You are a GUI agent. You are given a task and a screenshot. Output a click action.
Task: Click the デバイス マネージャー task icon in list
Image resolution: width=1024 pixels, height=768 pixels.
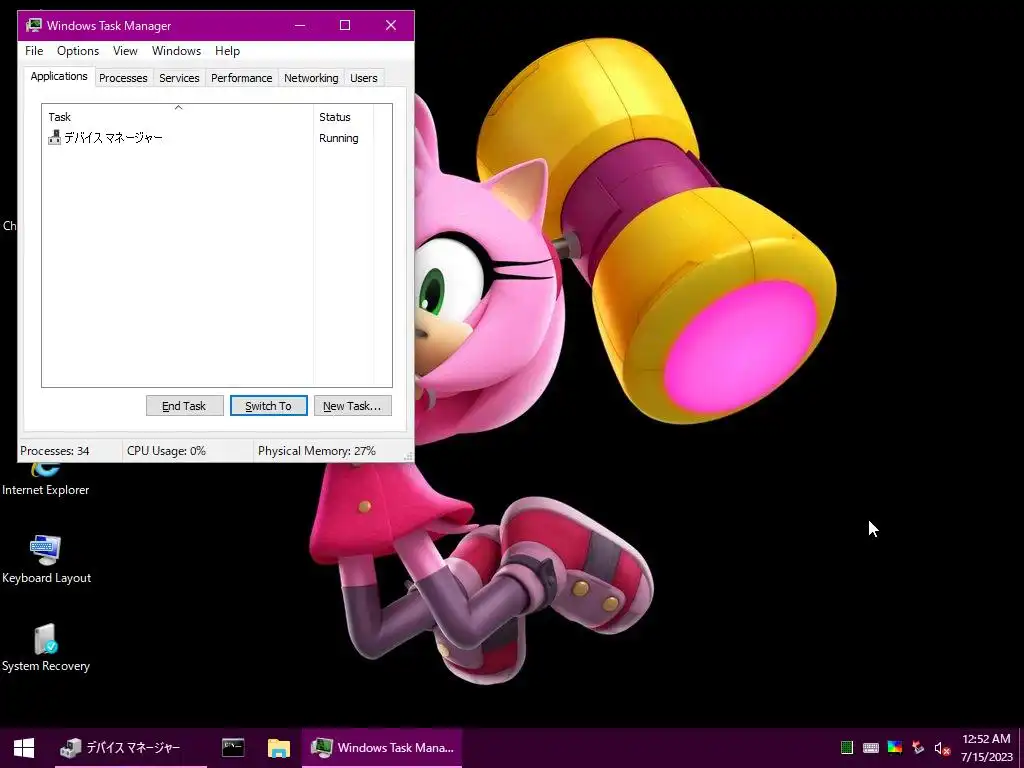pyautogui.click(x=54, y=138)
